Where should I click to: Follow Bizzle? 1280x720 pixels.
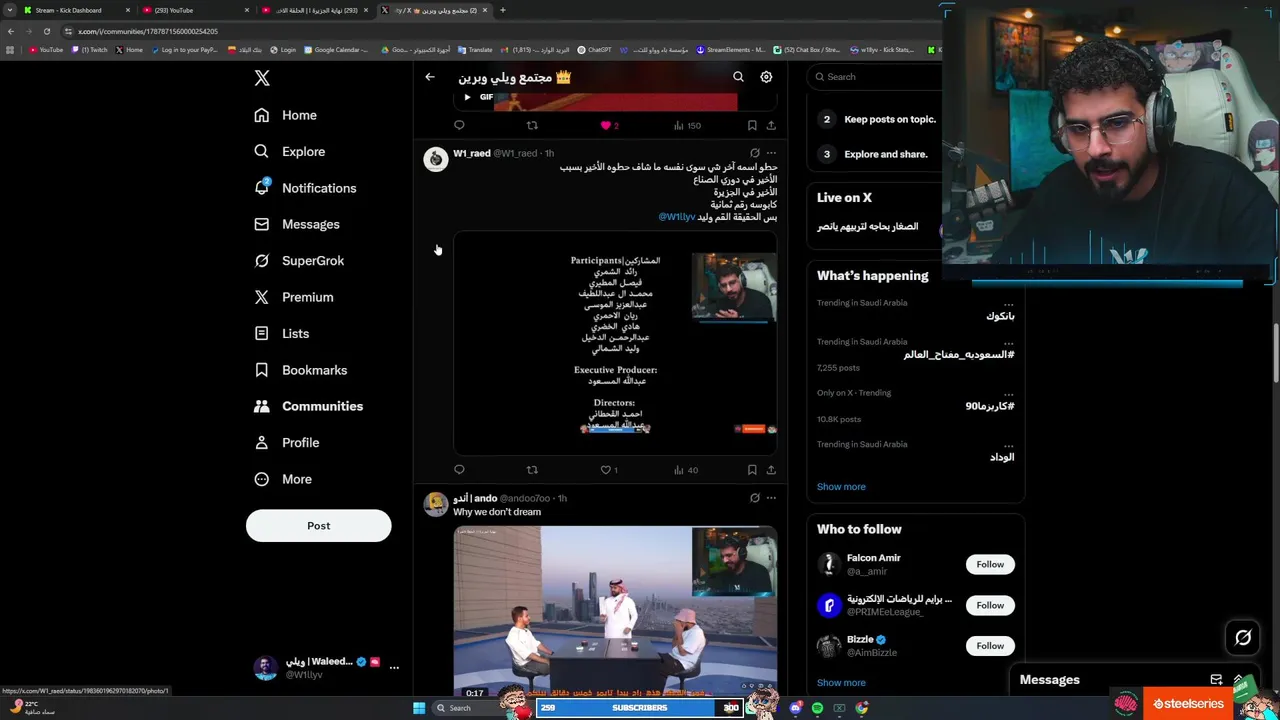coord(990,646)
